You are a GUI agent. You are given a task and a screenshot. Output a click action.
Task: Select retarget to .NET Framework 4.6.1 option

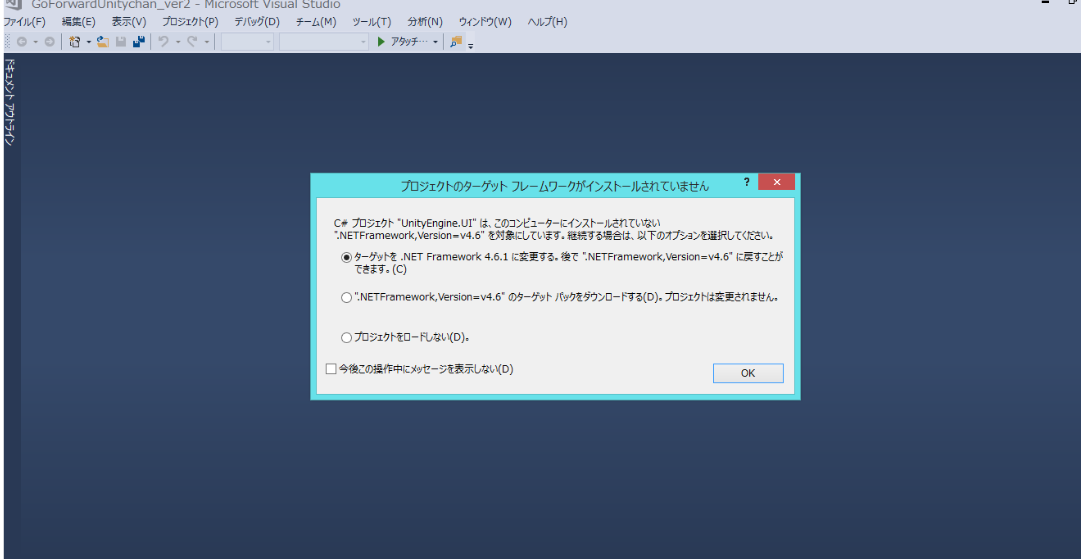pyautogui.click(x=346, y=257)
